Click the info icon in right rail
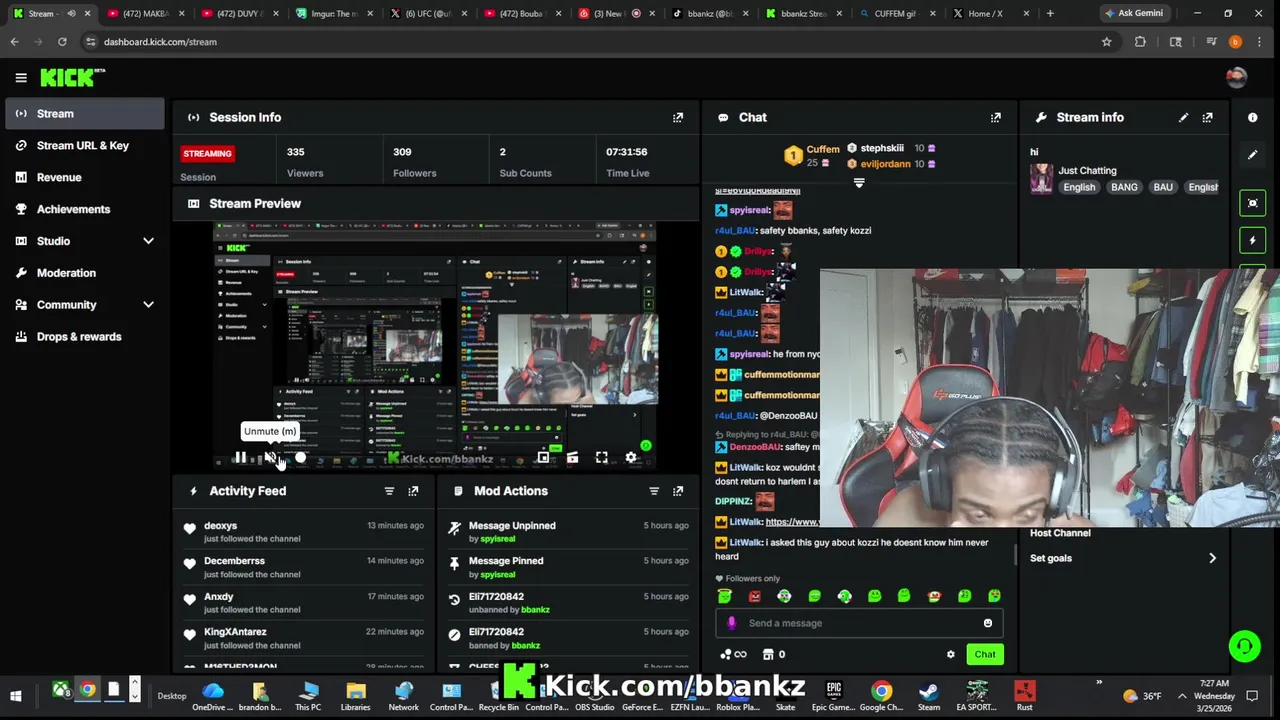 (1252, 117)
